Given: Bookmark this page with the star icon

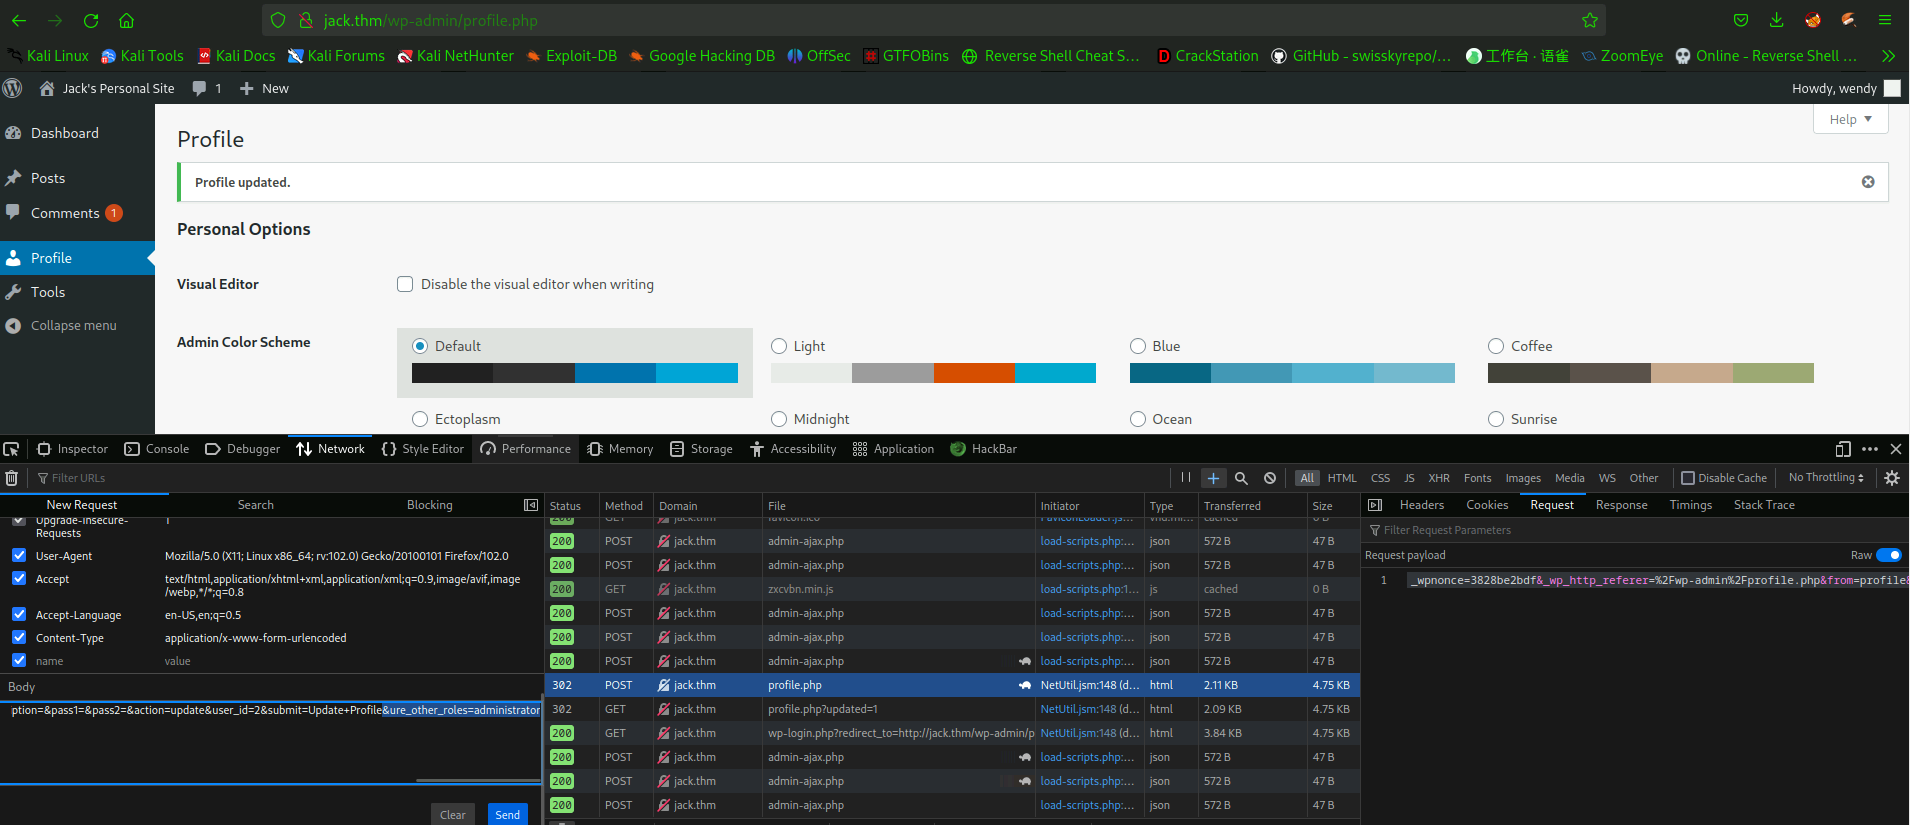Looking at the screenshot, I should coord(1590,20).
